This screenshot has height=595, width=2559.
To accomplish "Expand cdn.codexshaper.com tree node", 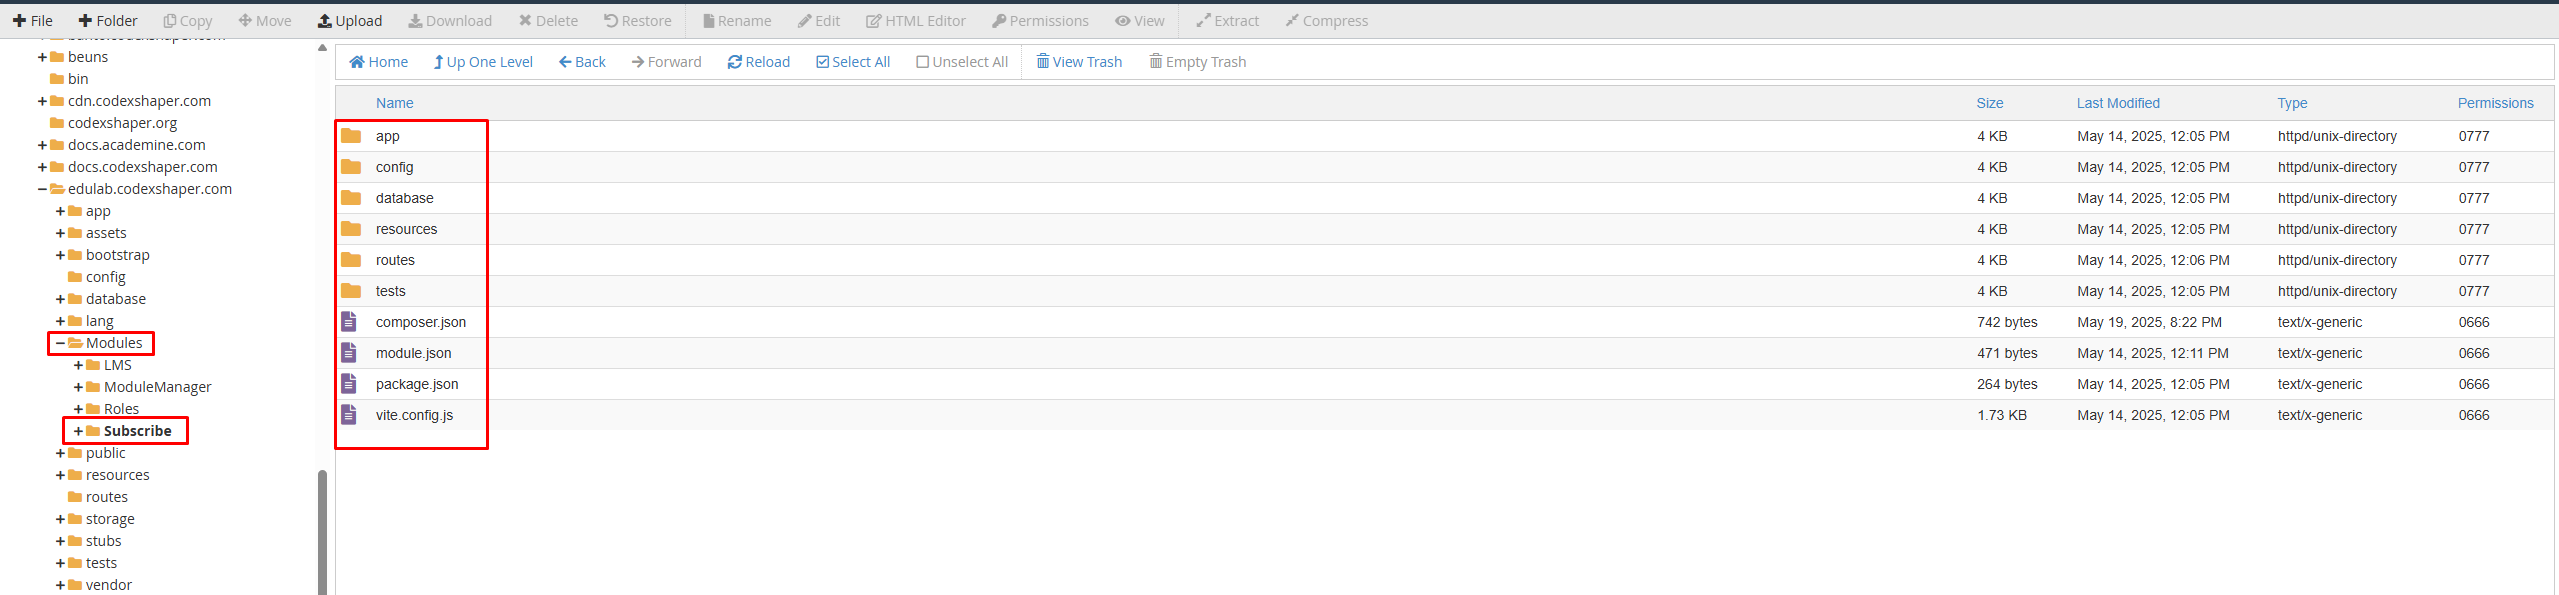I will [42, 101].
